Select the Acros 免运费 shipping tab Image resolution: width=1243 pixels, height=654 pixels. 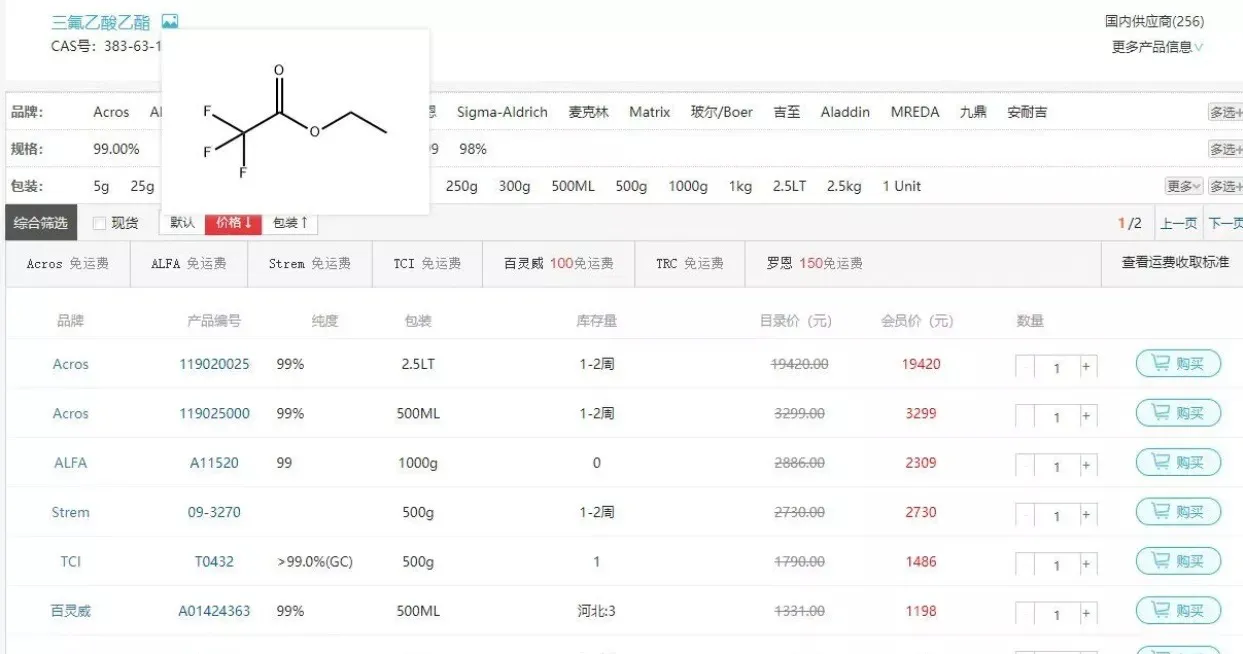point(68,264)
